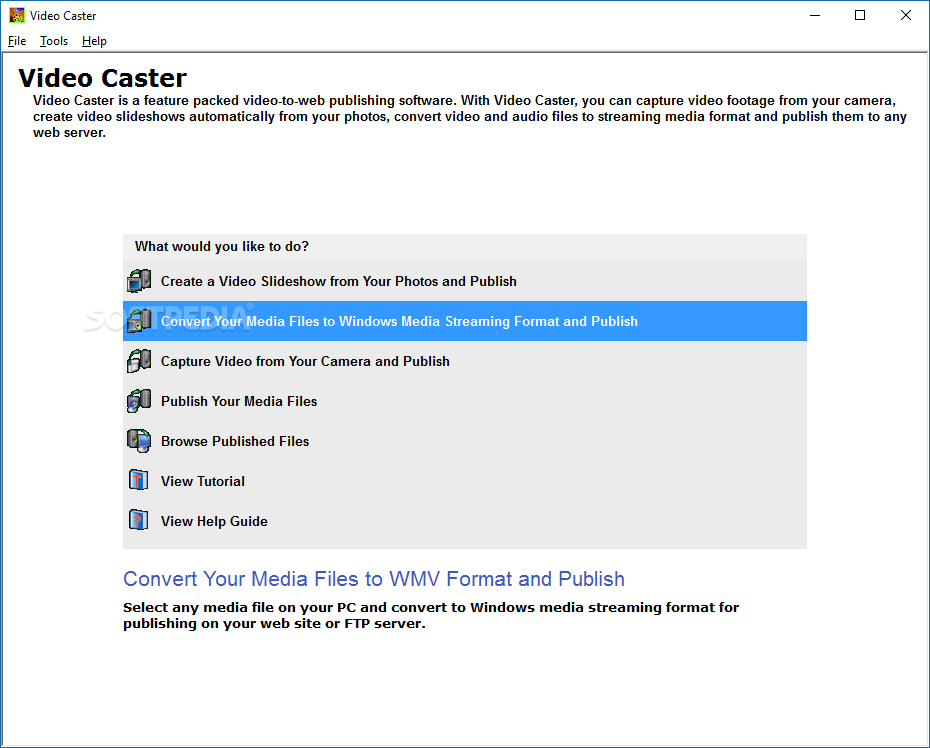Click the slideshow icon beside Create a Video Slideshow
Viewport: 930px width, 748px height.
pos(139,281)
